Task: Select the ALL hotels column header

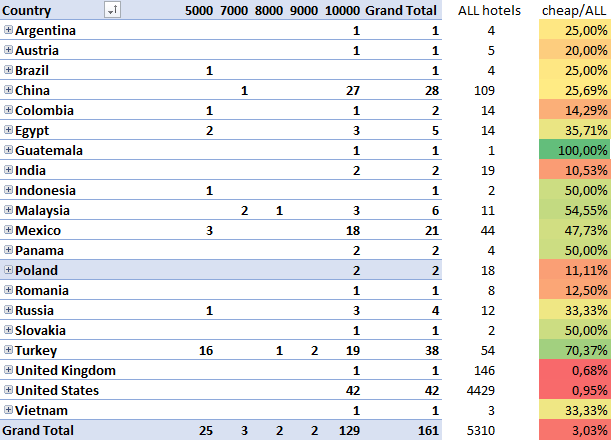Action: [489, 10]
